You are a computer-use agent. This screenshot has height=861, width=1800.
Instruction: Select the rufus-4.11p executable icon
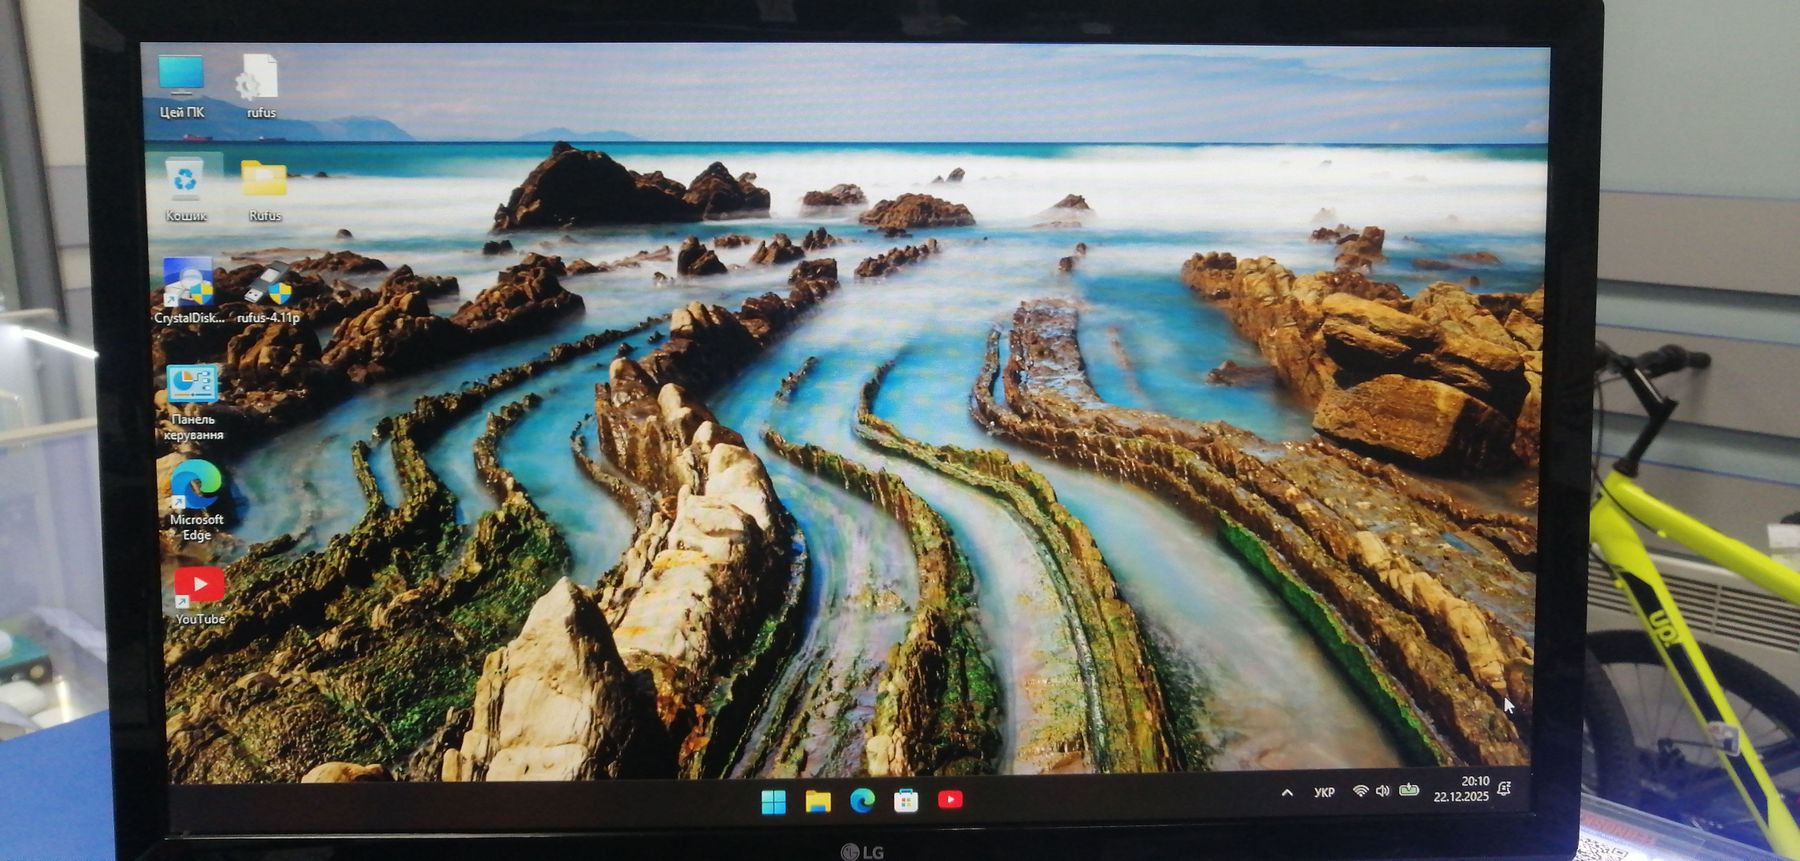click(x=269, y=285)
